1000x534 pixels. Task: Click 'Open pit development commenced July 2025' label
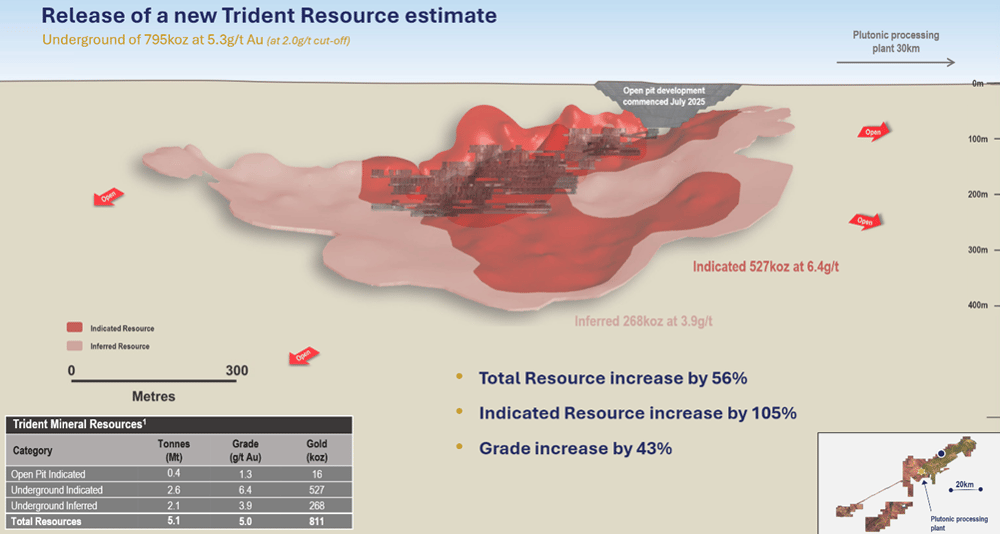coord(664,96)
